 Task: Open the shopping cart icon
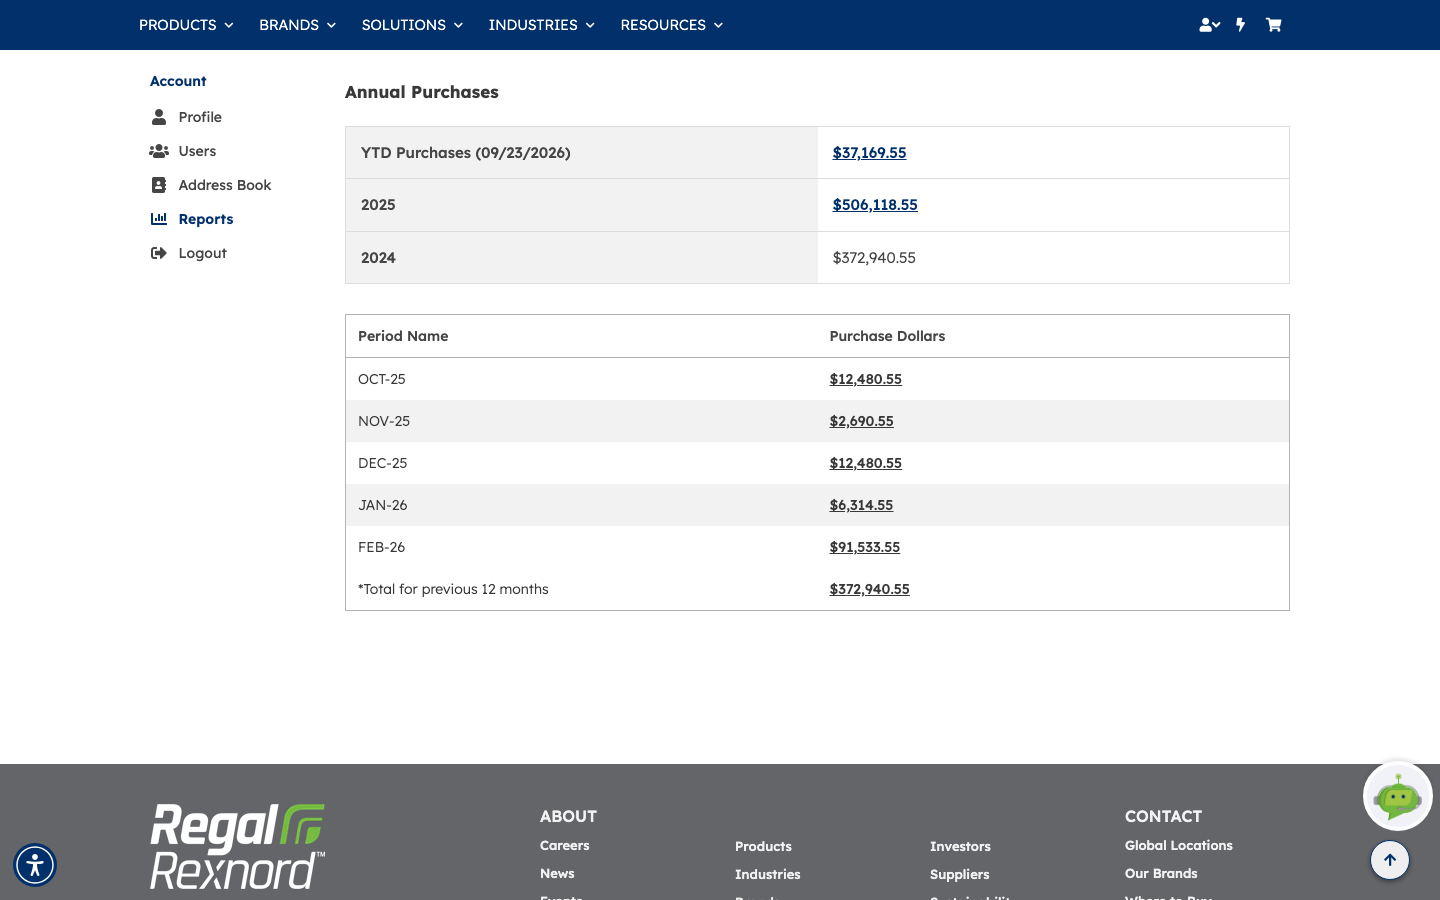tap(1273, 25)
